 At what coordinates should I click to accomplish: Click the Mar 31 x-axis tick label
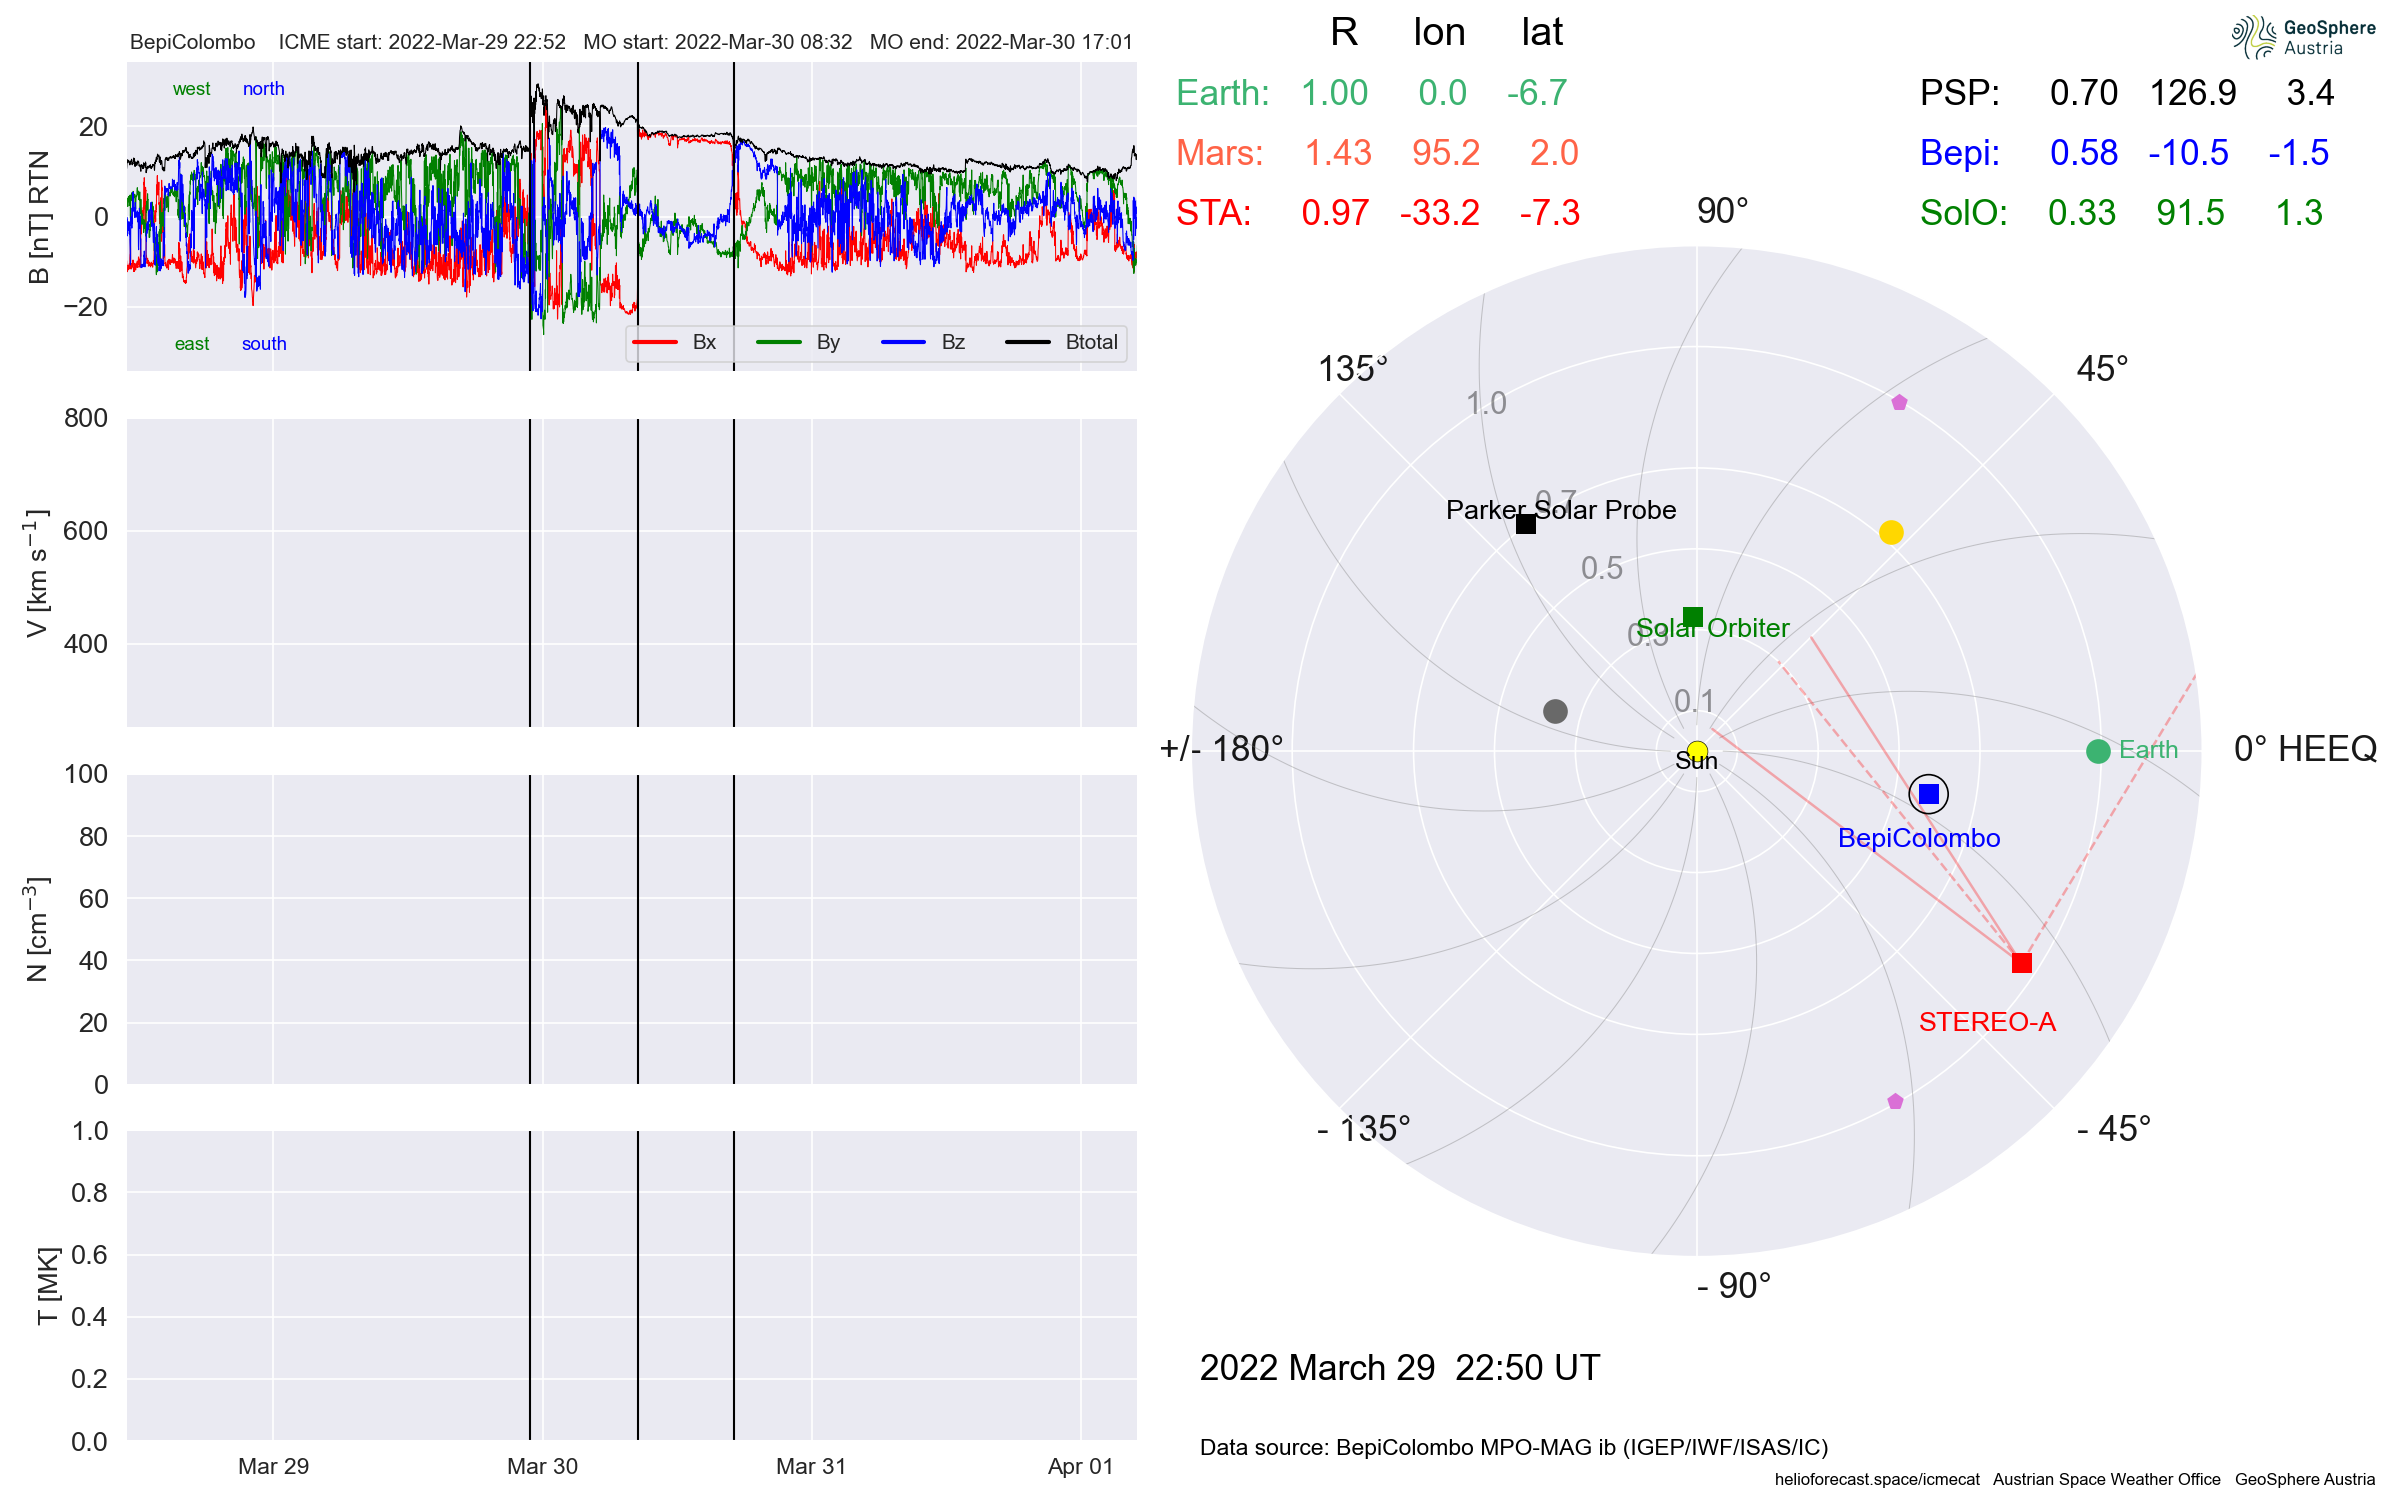811,1466
